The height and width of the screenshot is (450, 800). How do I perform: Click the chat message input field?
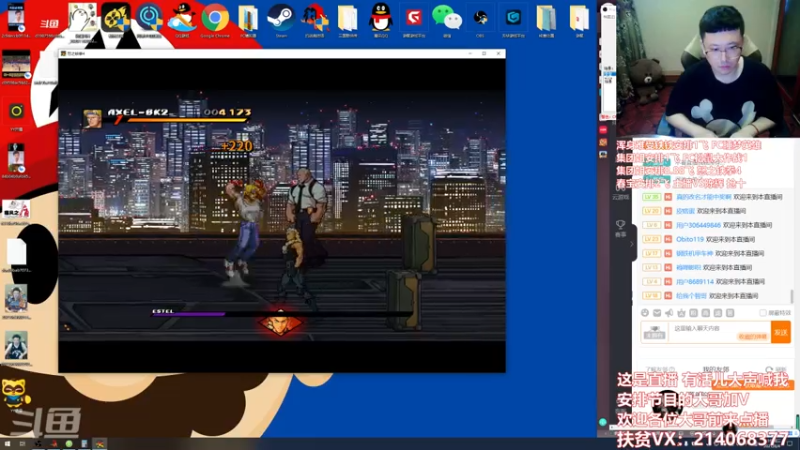point(718,332)
